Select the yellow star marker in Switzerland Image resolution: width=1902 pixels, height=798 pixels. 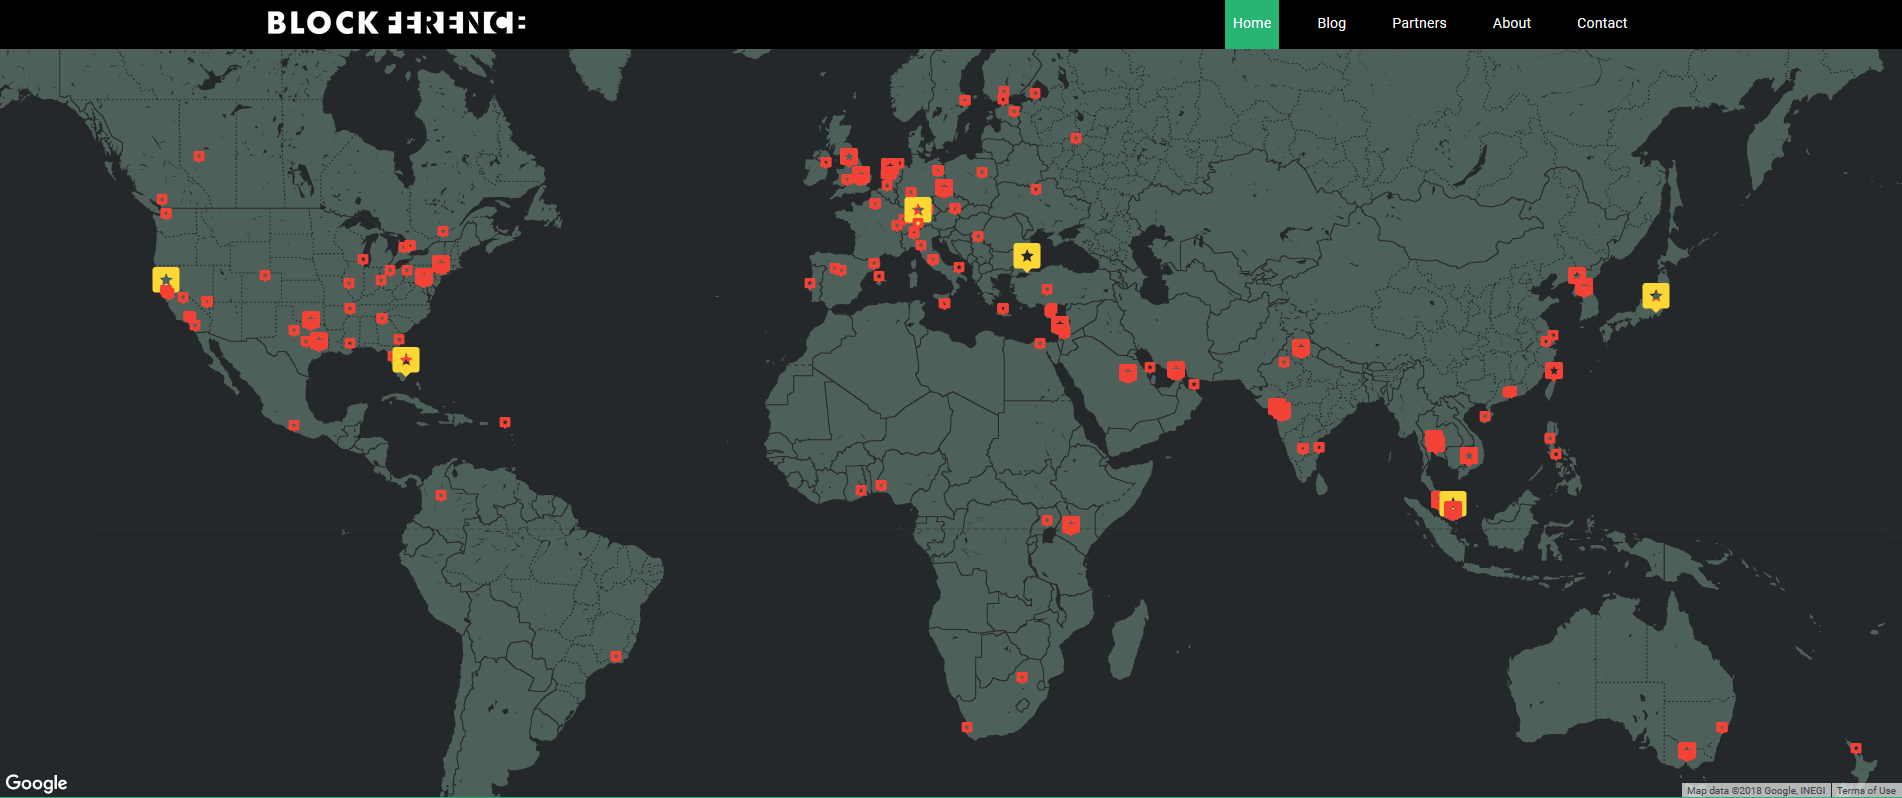click(x=918, y=210)
